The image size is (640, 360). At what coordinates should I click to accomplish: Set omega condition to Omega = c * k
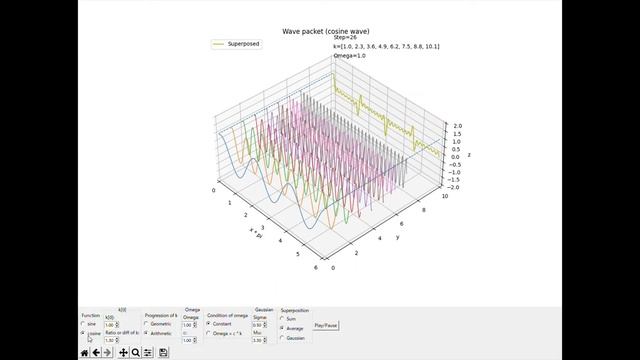(x=209, y=333)
